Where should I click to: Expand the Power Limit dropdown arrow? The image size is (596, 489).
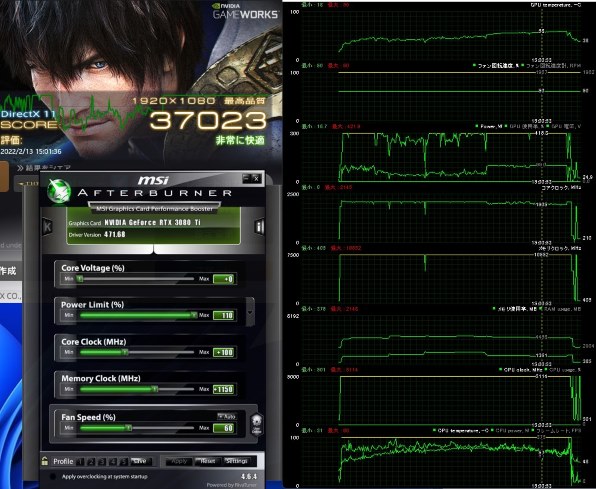pos(250,312)
